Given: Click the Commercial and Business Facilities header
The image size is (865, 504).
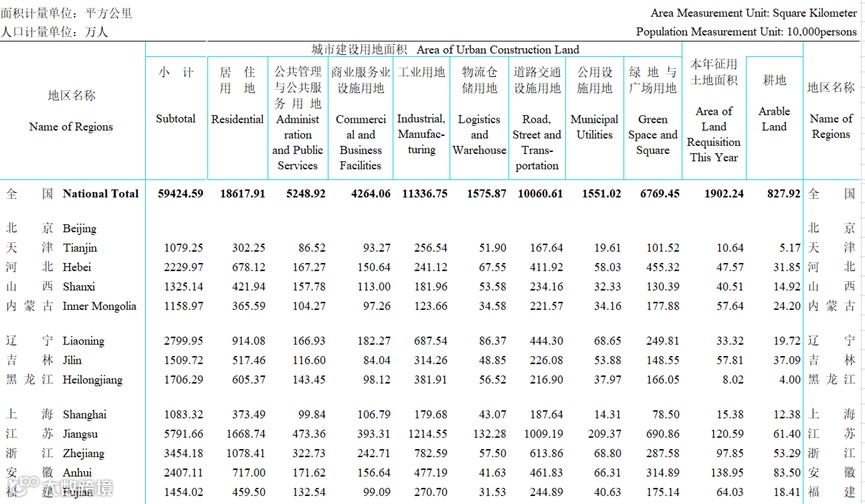Looking at the screenshot, I should tap(361, 142).
